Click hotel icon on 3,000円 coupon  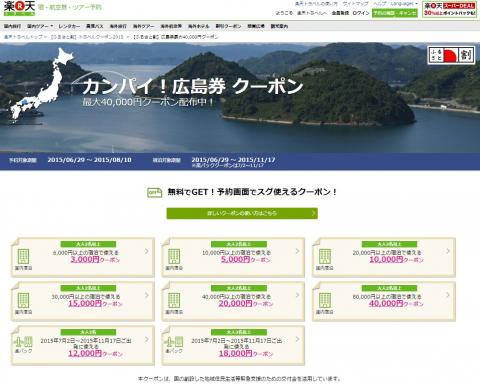click(x=23, y=256)
